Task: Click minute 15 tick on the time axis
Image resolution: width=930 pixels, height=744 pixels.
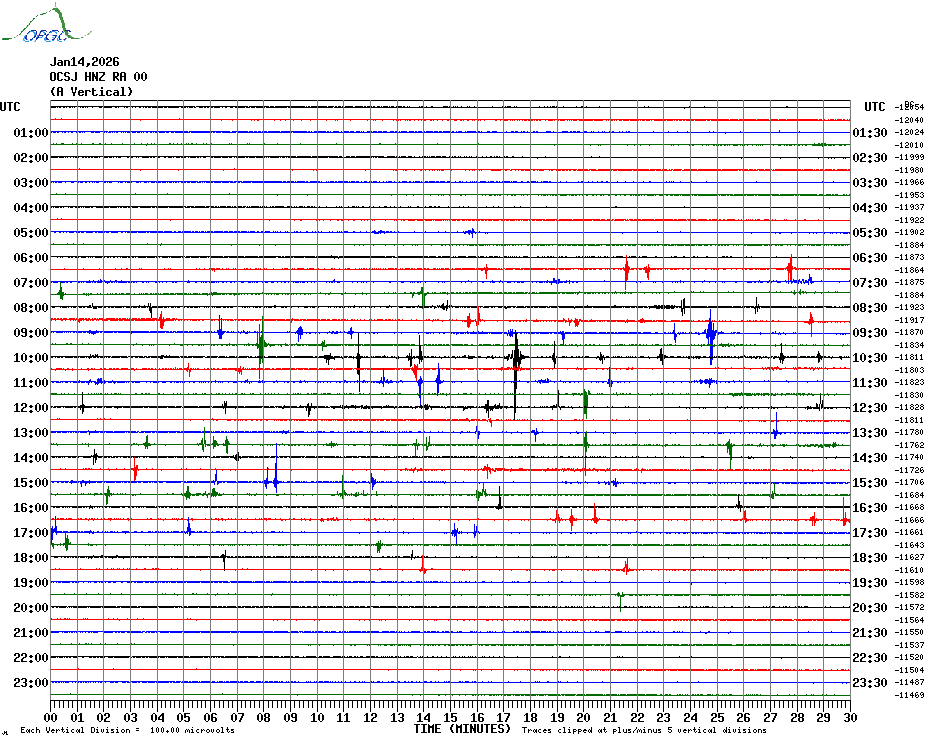Action: [x=450, y=717]
